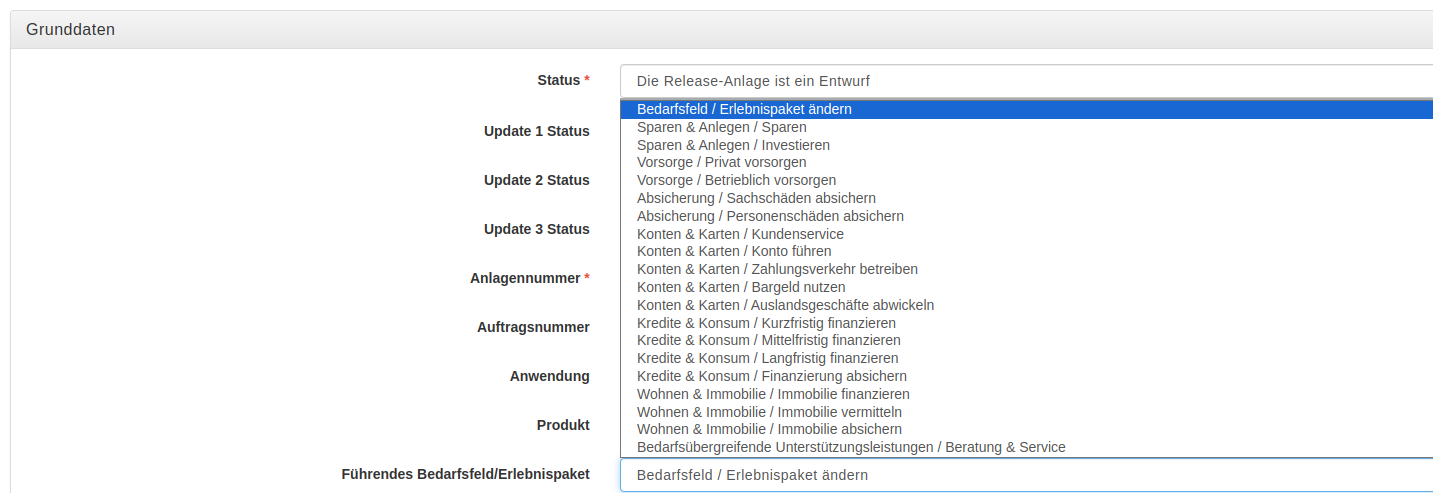This screenshot has width=1433, height=493.
Task: Select Vorsorge / Privat vorsorgen
Action: pyautogui.click(x=1026, y=162)
